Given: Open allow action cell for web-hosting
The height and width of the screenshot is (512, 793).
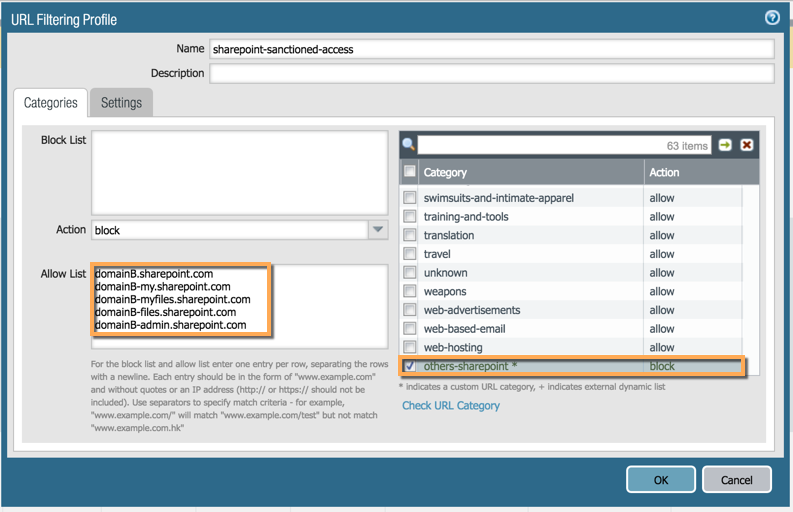Looking at the screenshot, I should (x=693, y=347).
